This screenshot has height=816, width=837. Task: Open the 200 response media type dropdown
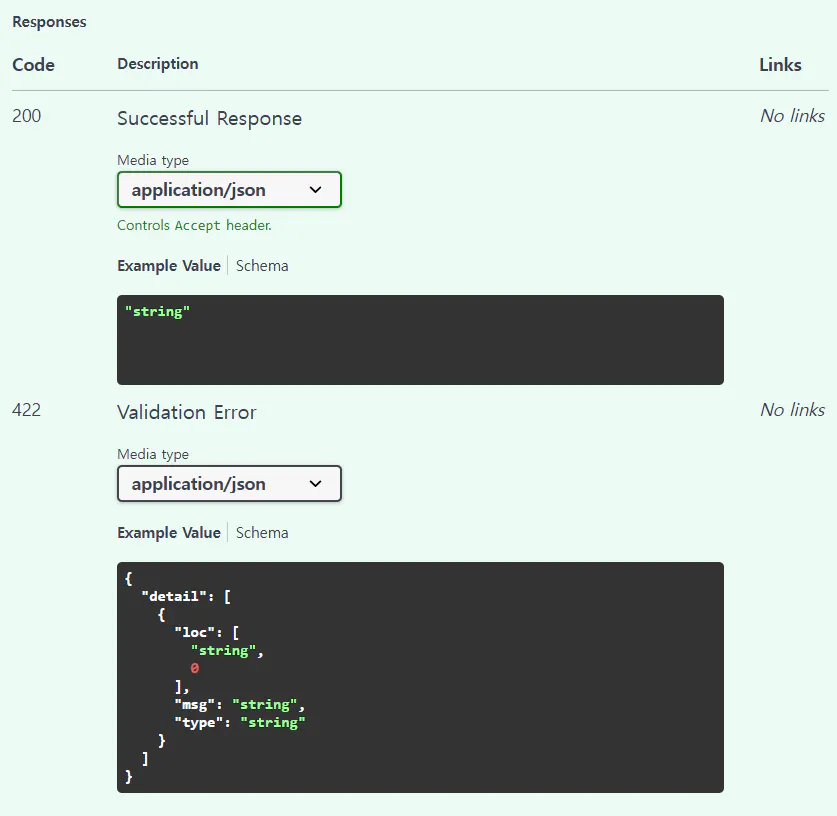(x=229, y=189)
